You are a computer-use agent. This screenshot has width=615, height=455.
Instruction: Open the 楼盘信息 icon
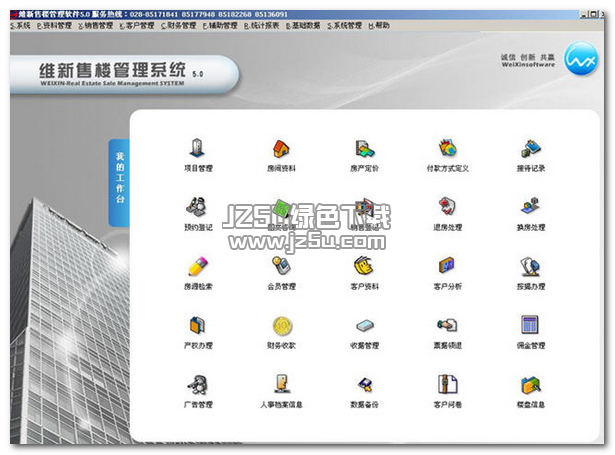pos(531,385)
